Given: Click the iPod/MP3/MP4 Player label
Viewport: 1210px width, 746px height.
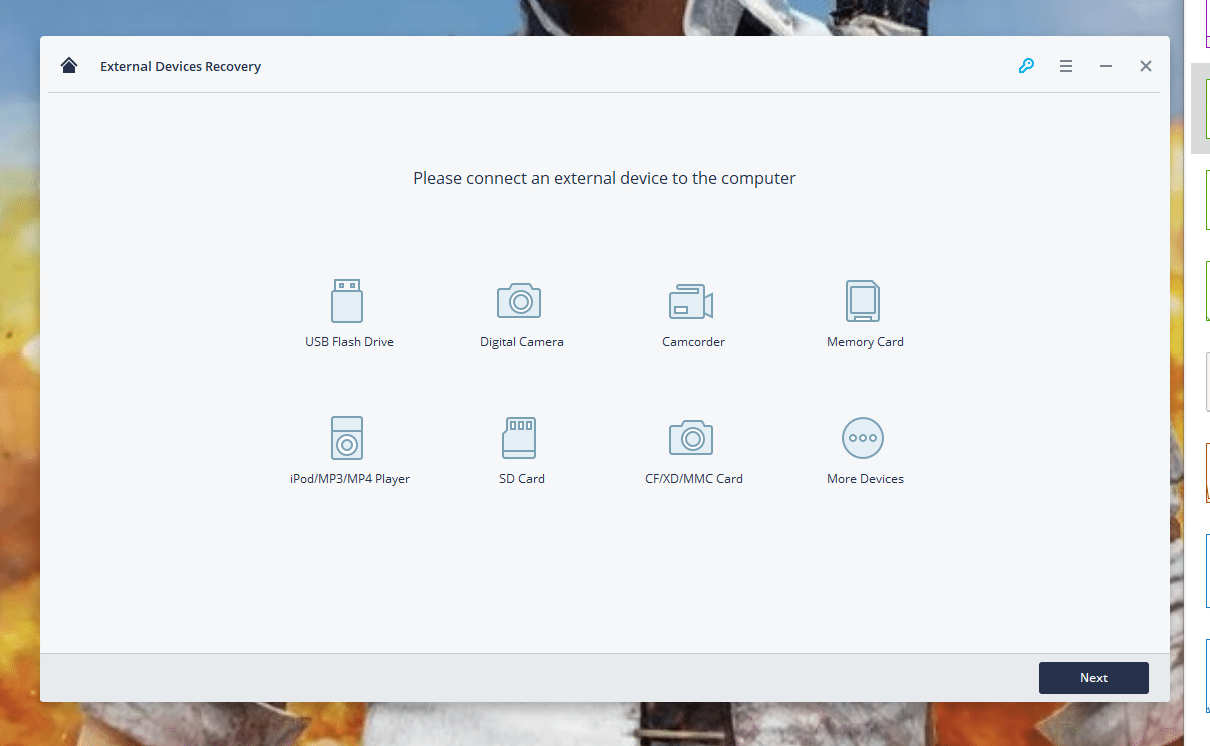Looking at the screenshot, I should [x=350, y=479].
